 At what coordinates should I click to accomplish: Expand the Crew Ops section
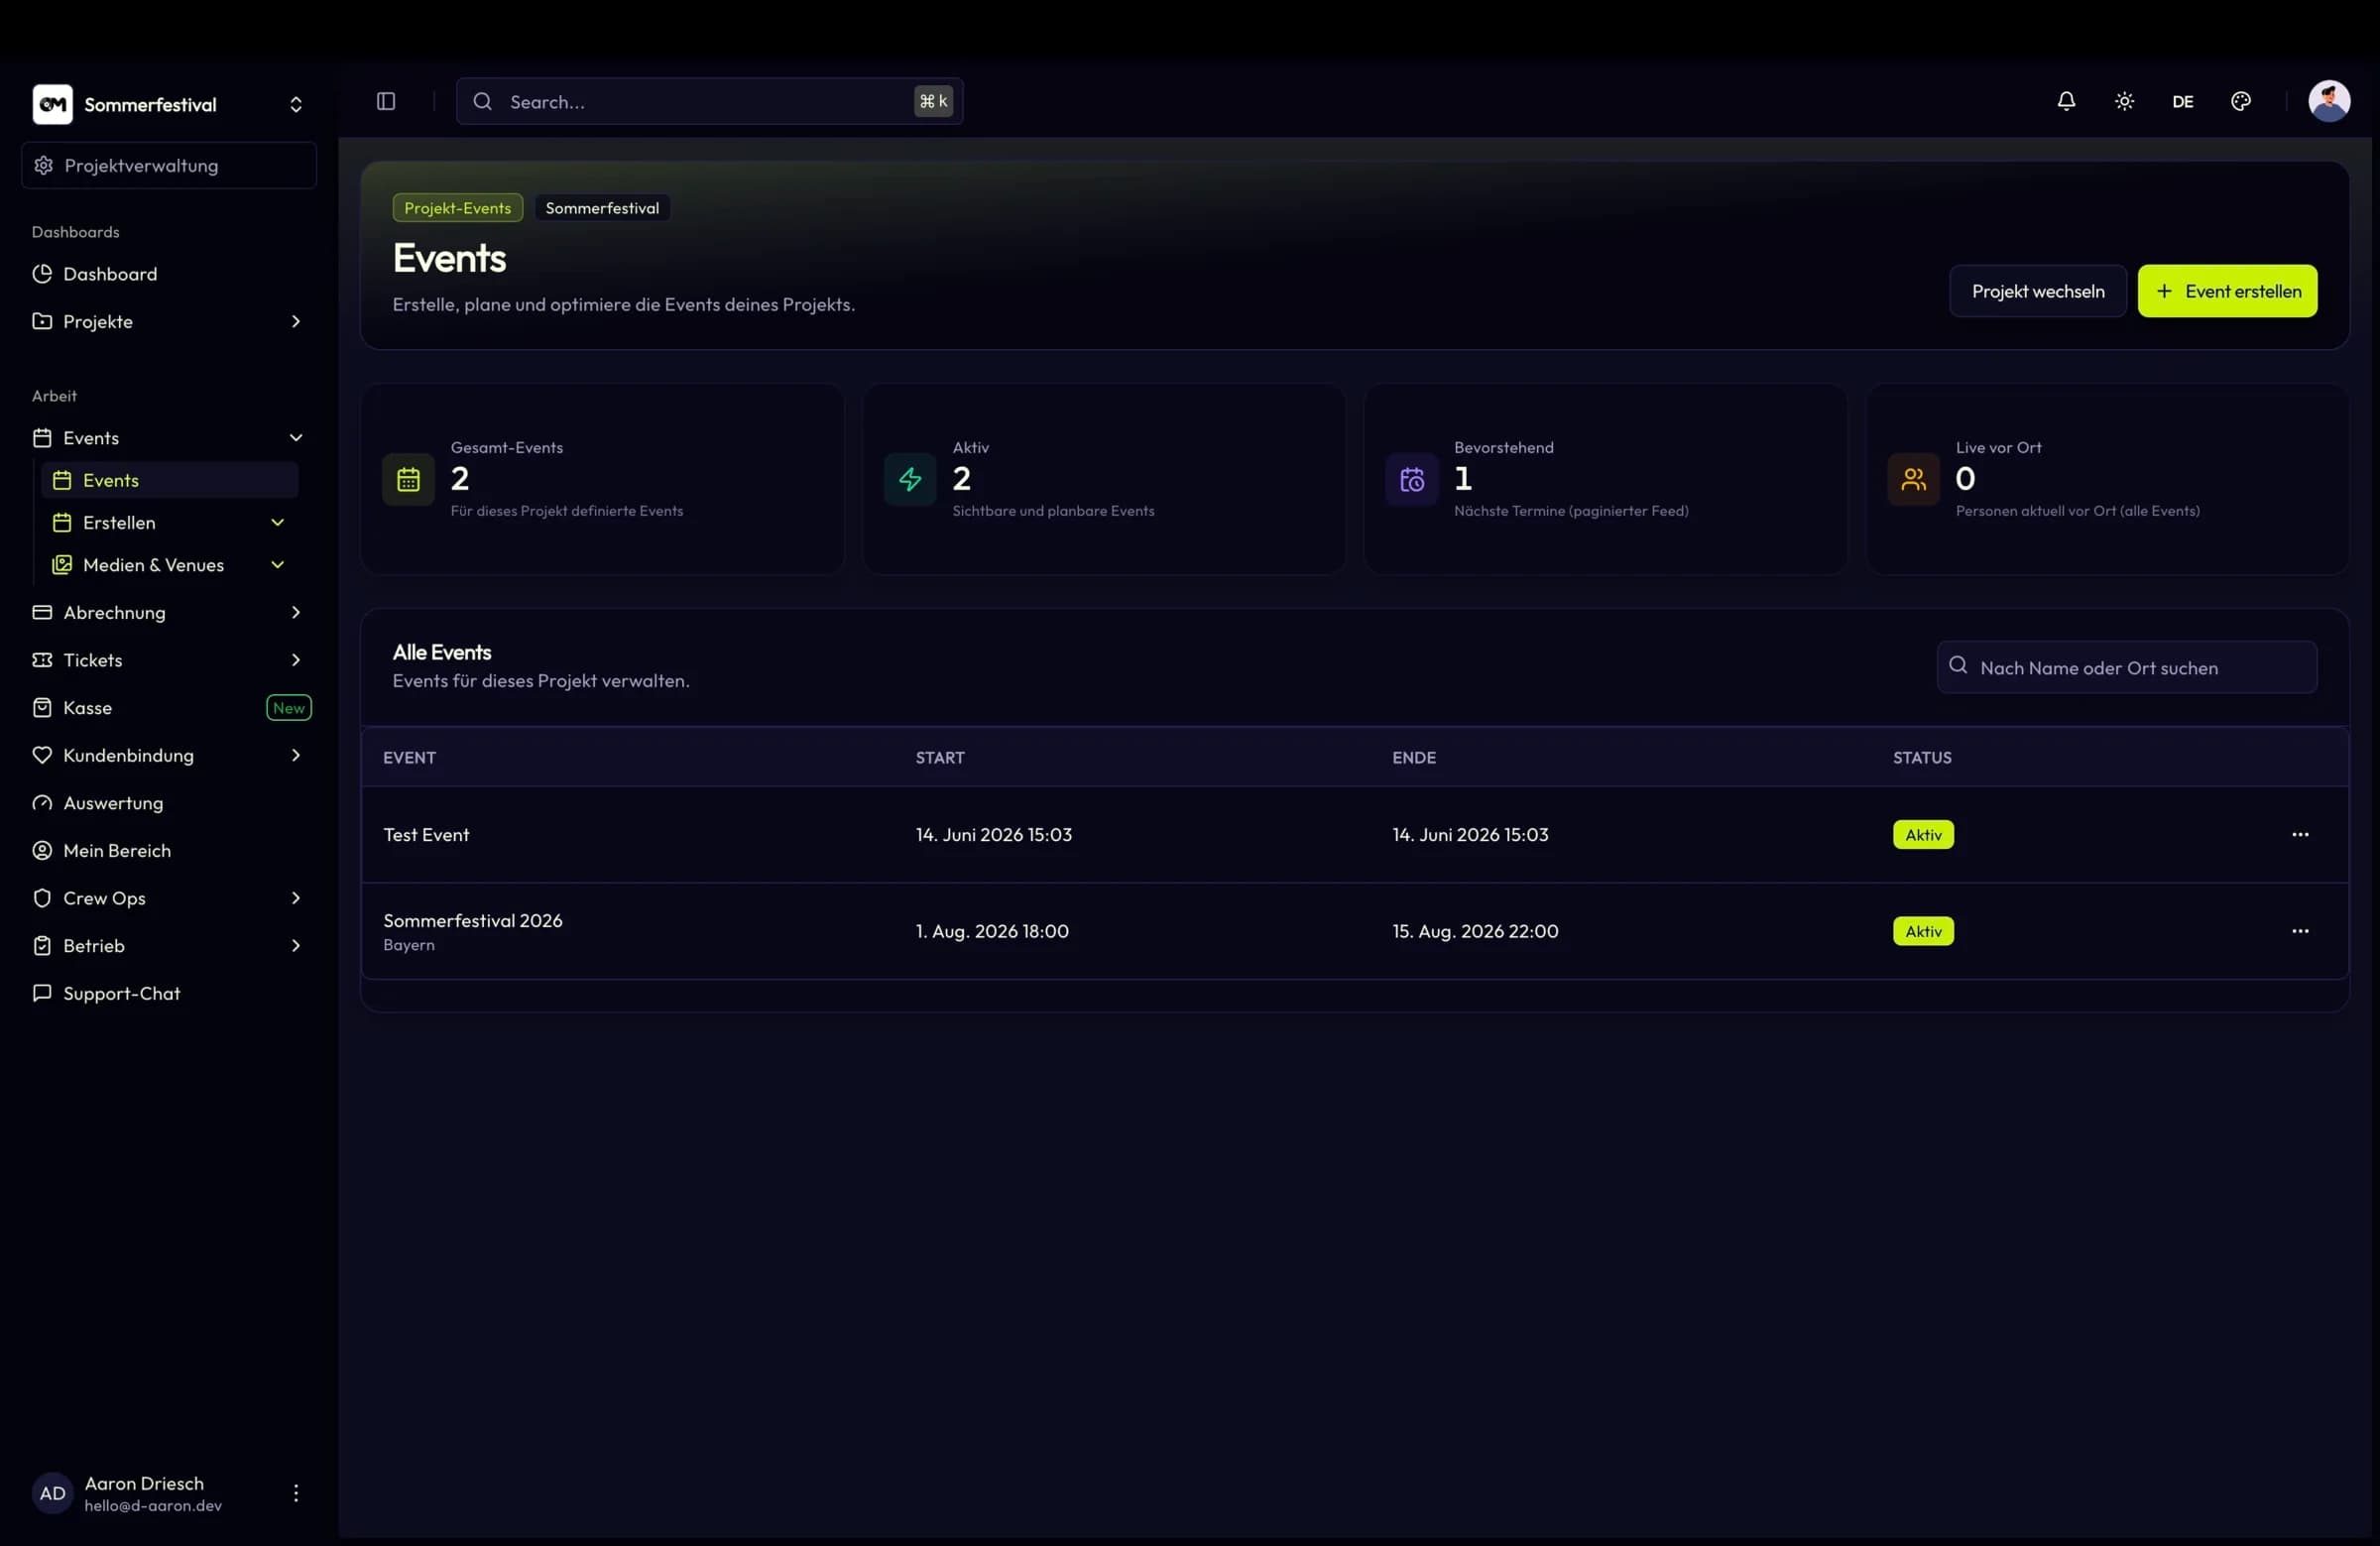point(169,898)
